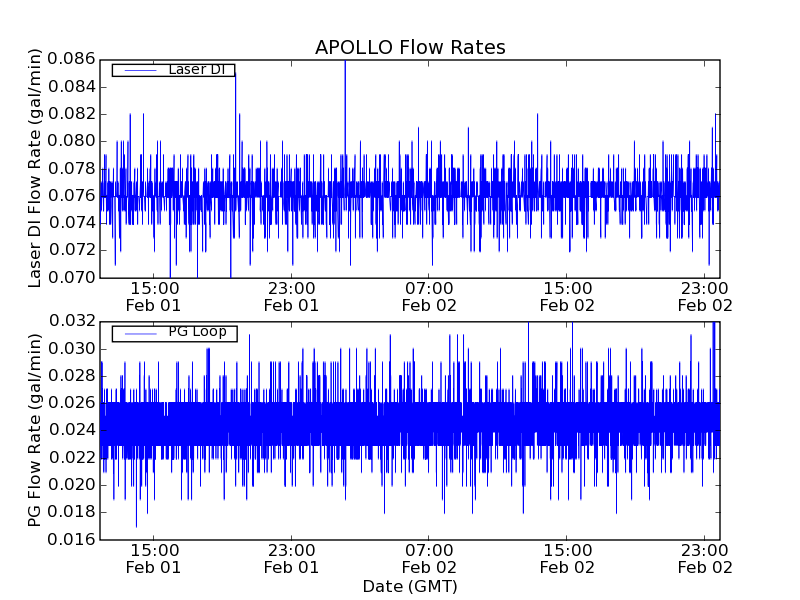Click the 0.078 tick on top plot
The height and width of the screenshot is (600, 800).
pos(71,168)
